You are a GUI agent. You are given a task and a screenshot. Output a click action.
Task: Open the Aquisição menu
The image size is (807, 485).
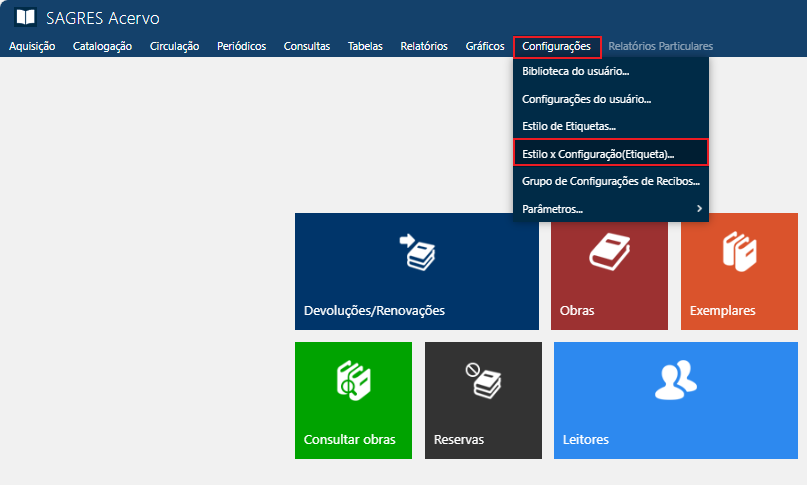click(x=32, y=46)
